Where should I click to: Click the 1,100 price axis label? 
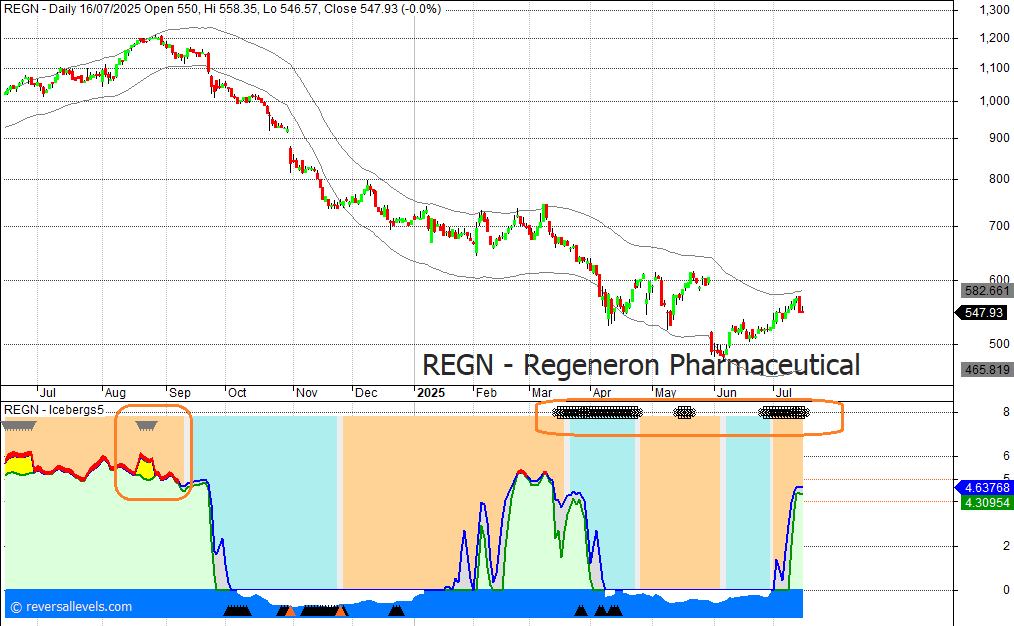(994, 68)
